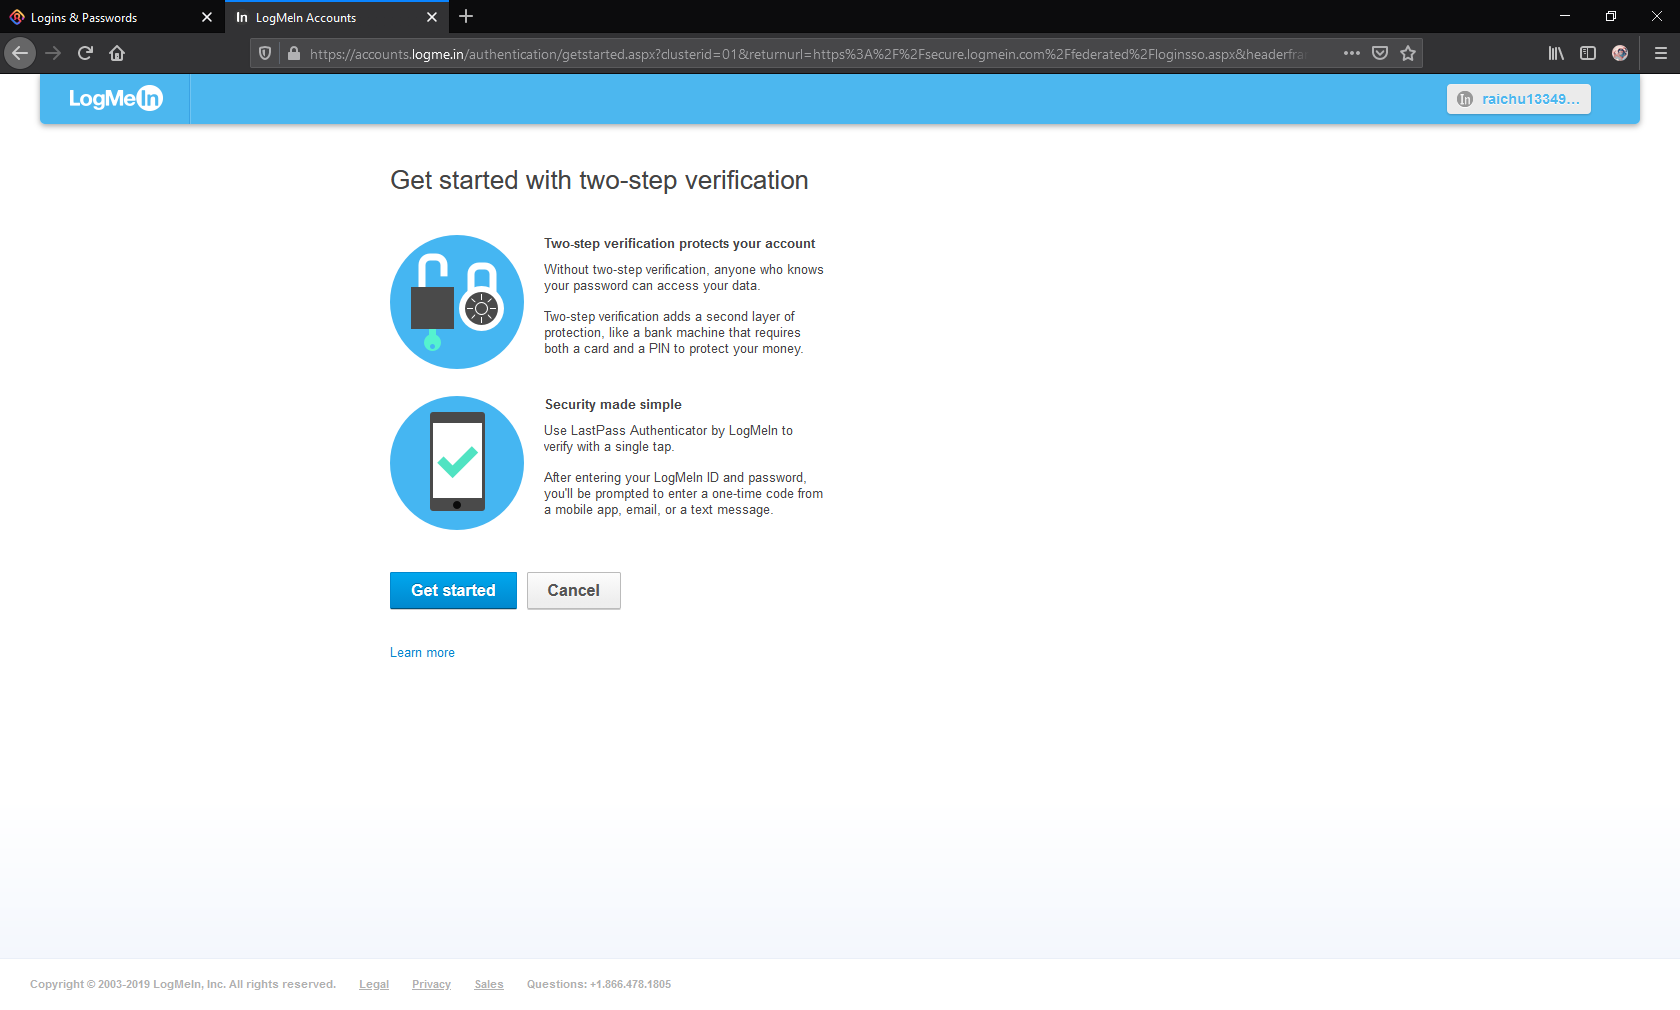View site security padlock details
The width and height of the screenshot is (1680, 1010).
click(x=294, y=53)
